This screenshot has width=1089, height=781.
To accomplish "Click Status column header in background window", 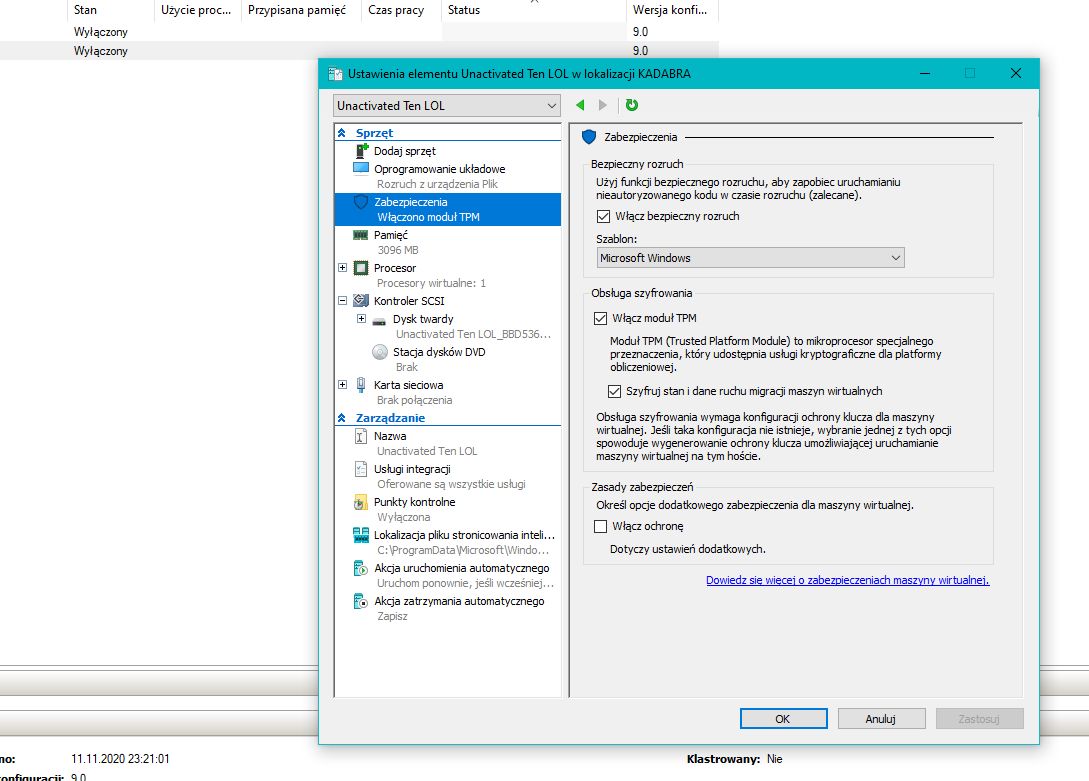I will [533, 10].
